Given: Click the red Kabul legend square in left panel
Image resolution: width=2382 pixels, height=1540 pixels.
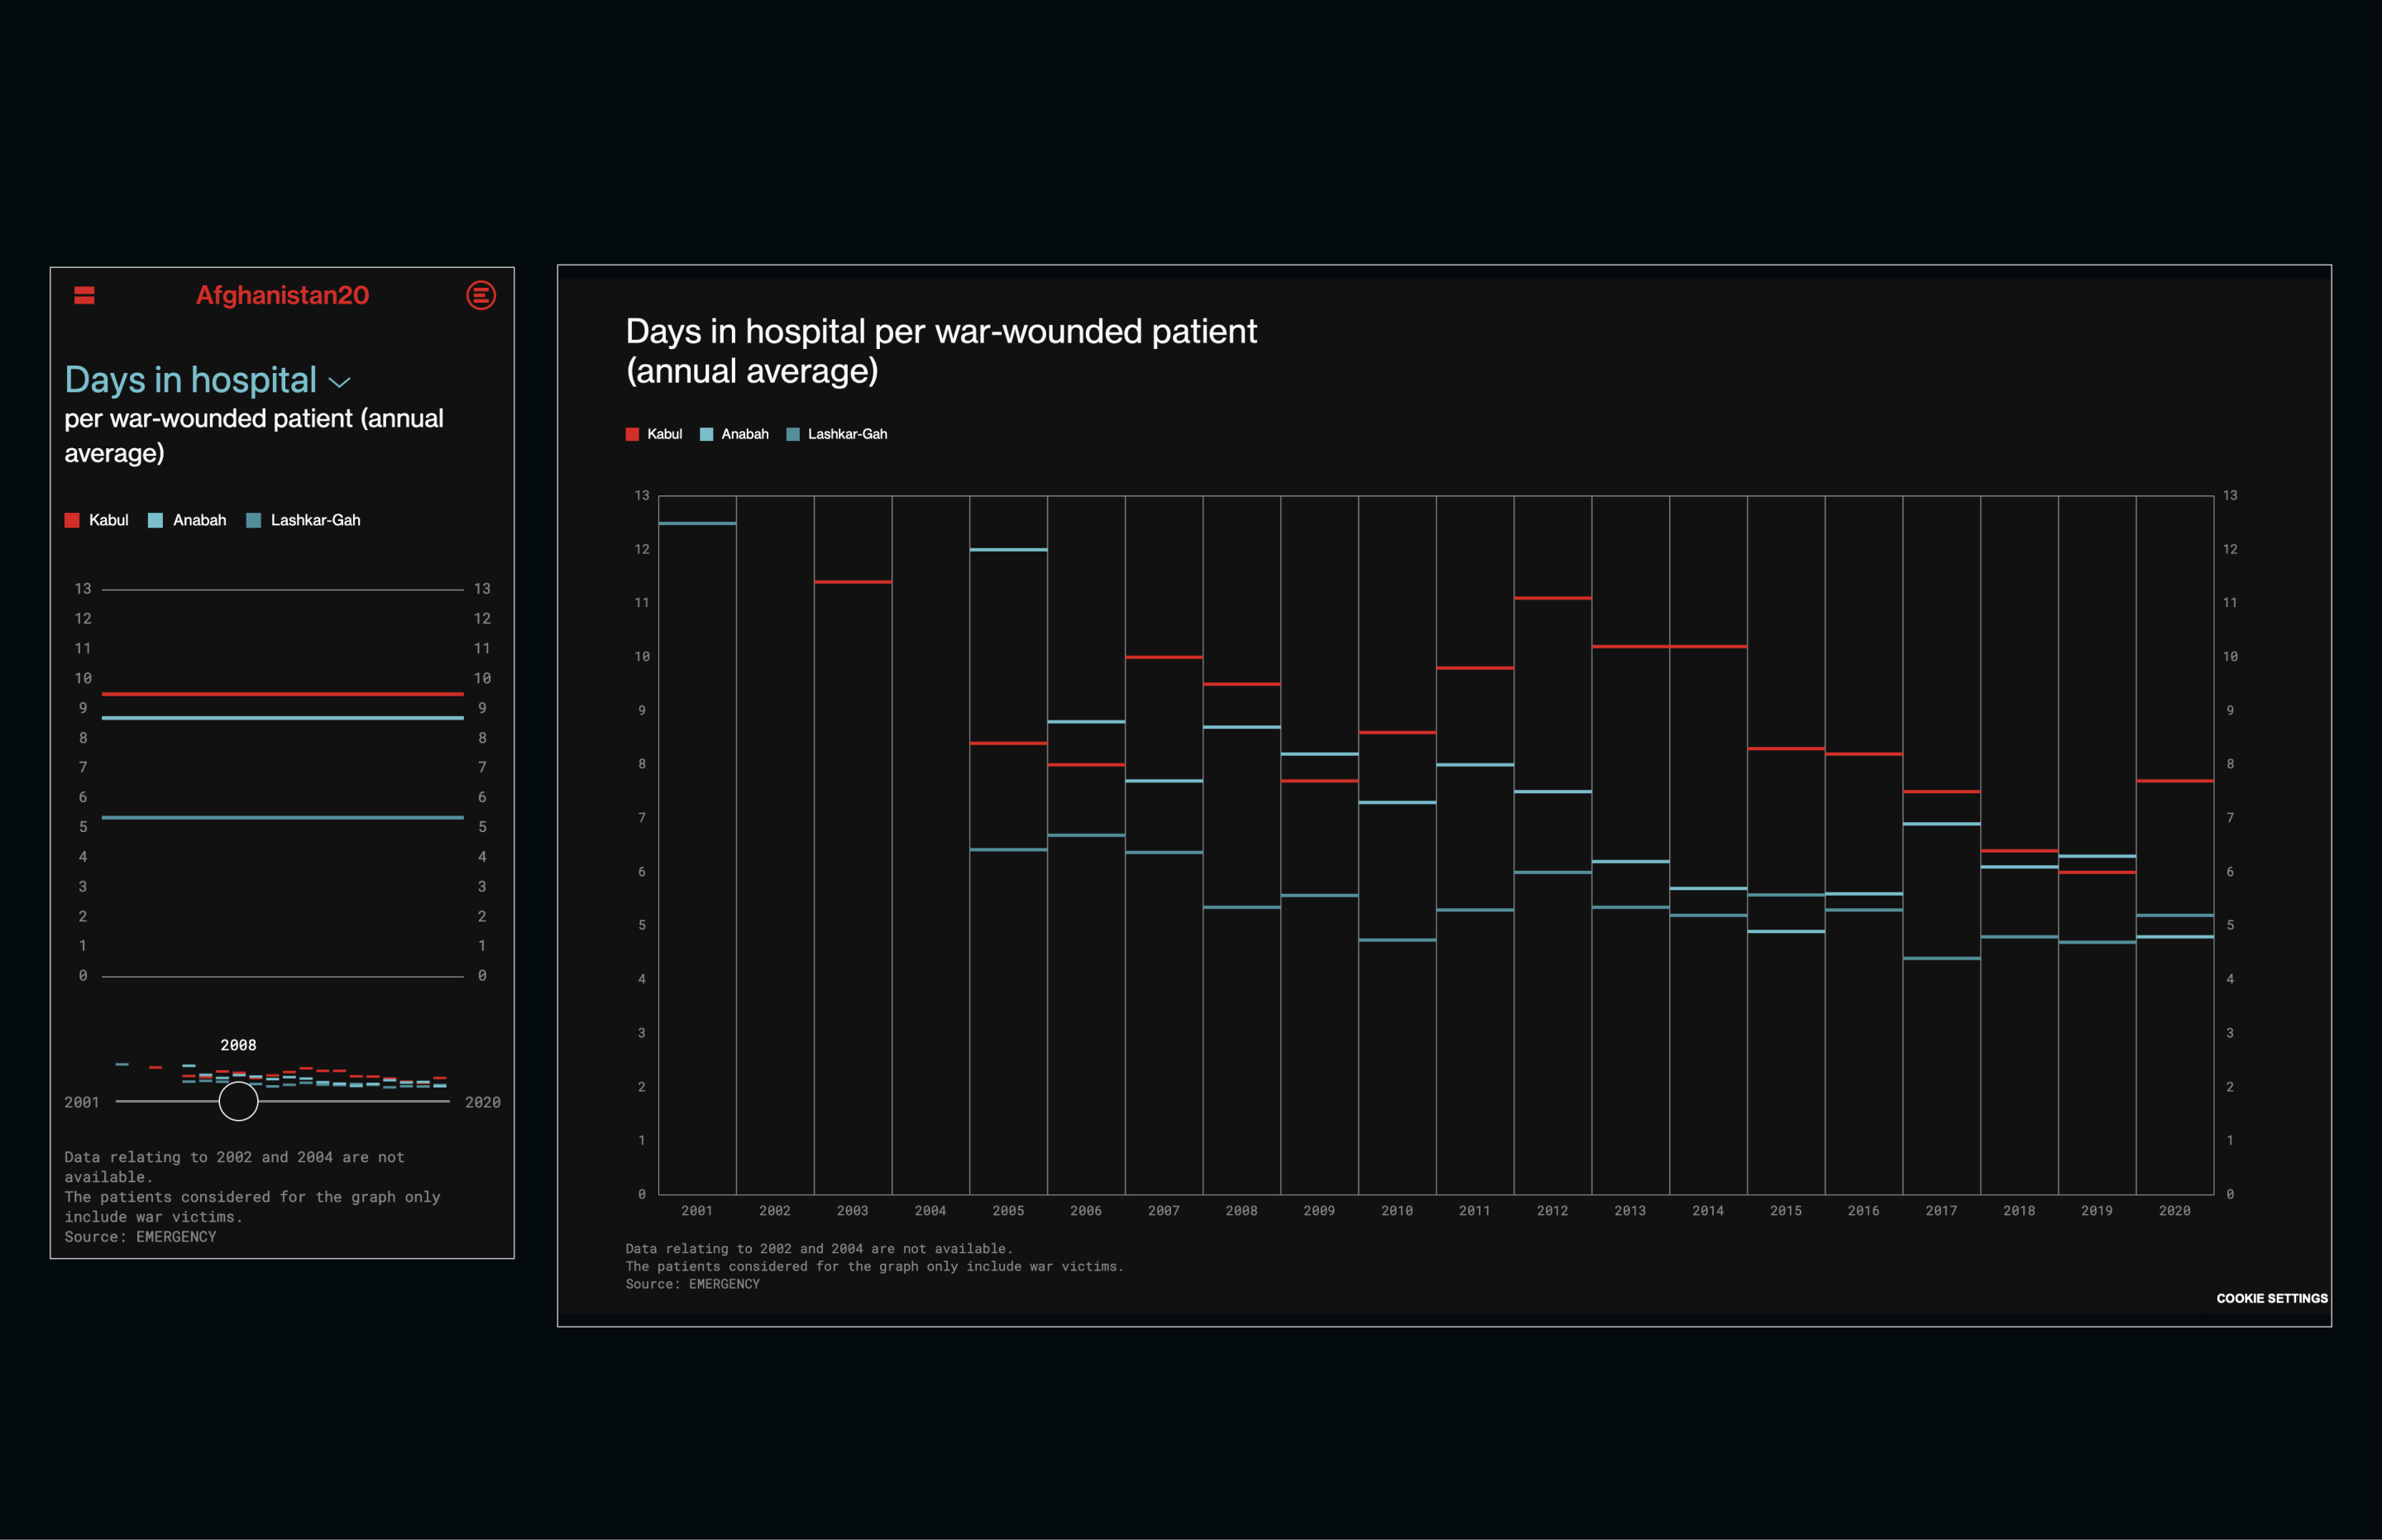Looking at the screenshot, I should (71, 519).
